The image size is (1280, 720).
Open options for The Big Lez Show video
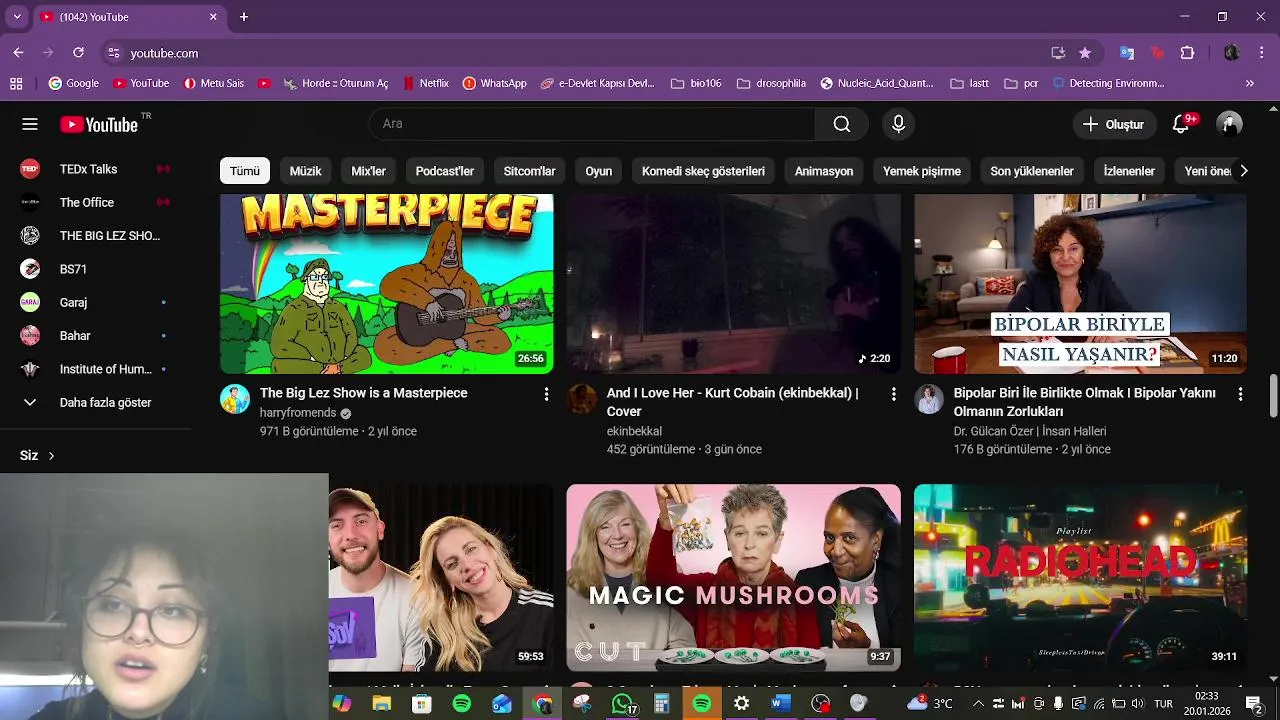point(546,394)
